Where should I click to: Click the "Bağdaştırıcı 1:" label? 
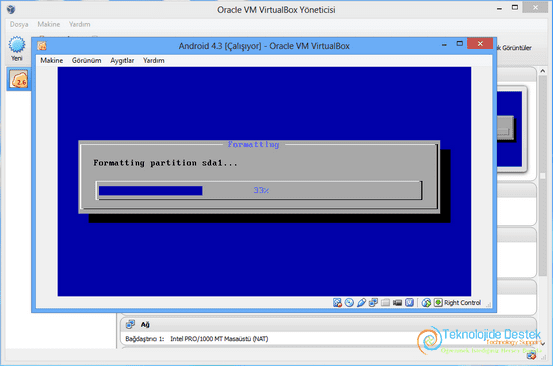pyautogui.click(x=145, y=339)
